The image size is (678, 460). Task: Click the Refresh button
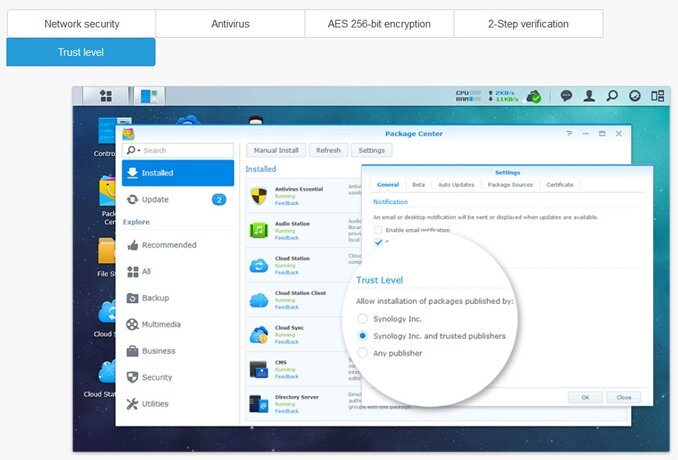point(328,150)
